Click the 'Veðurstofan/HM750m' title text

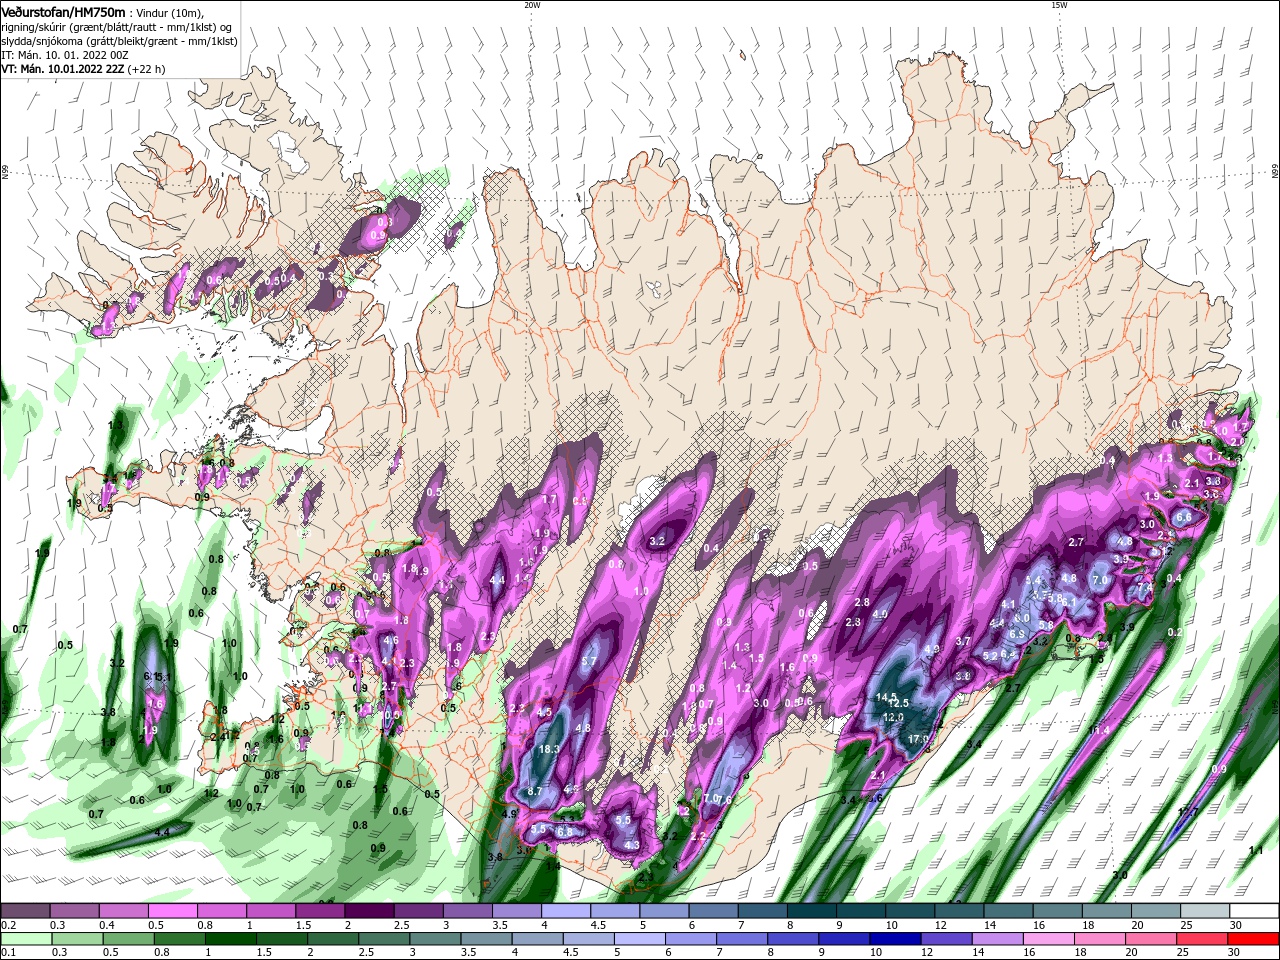pos(63,11)
